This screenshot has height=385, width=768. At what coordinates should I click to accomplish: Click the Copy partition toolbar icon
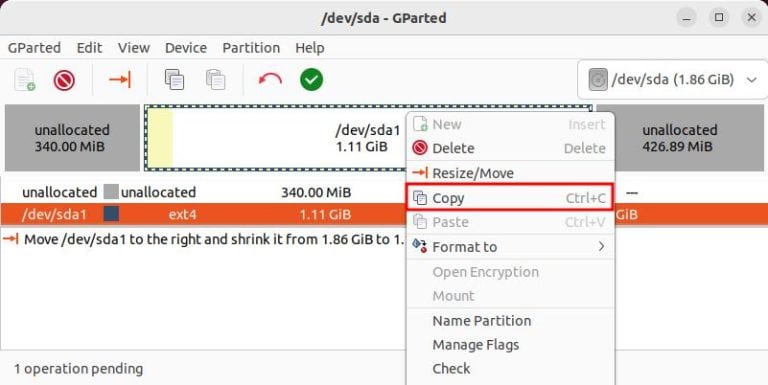(174, 80)
